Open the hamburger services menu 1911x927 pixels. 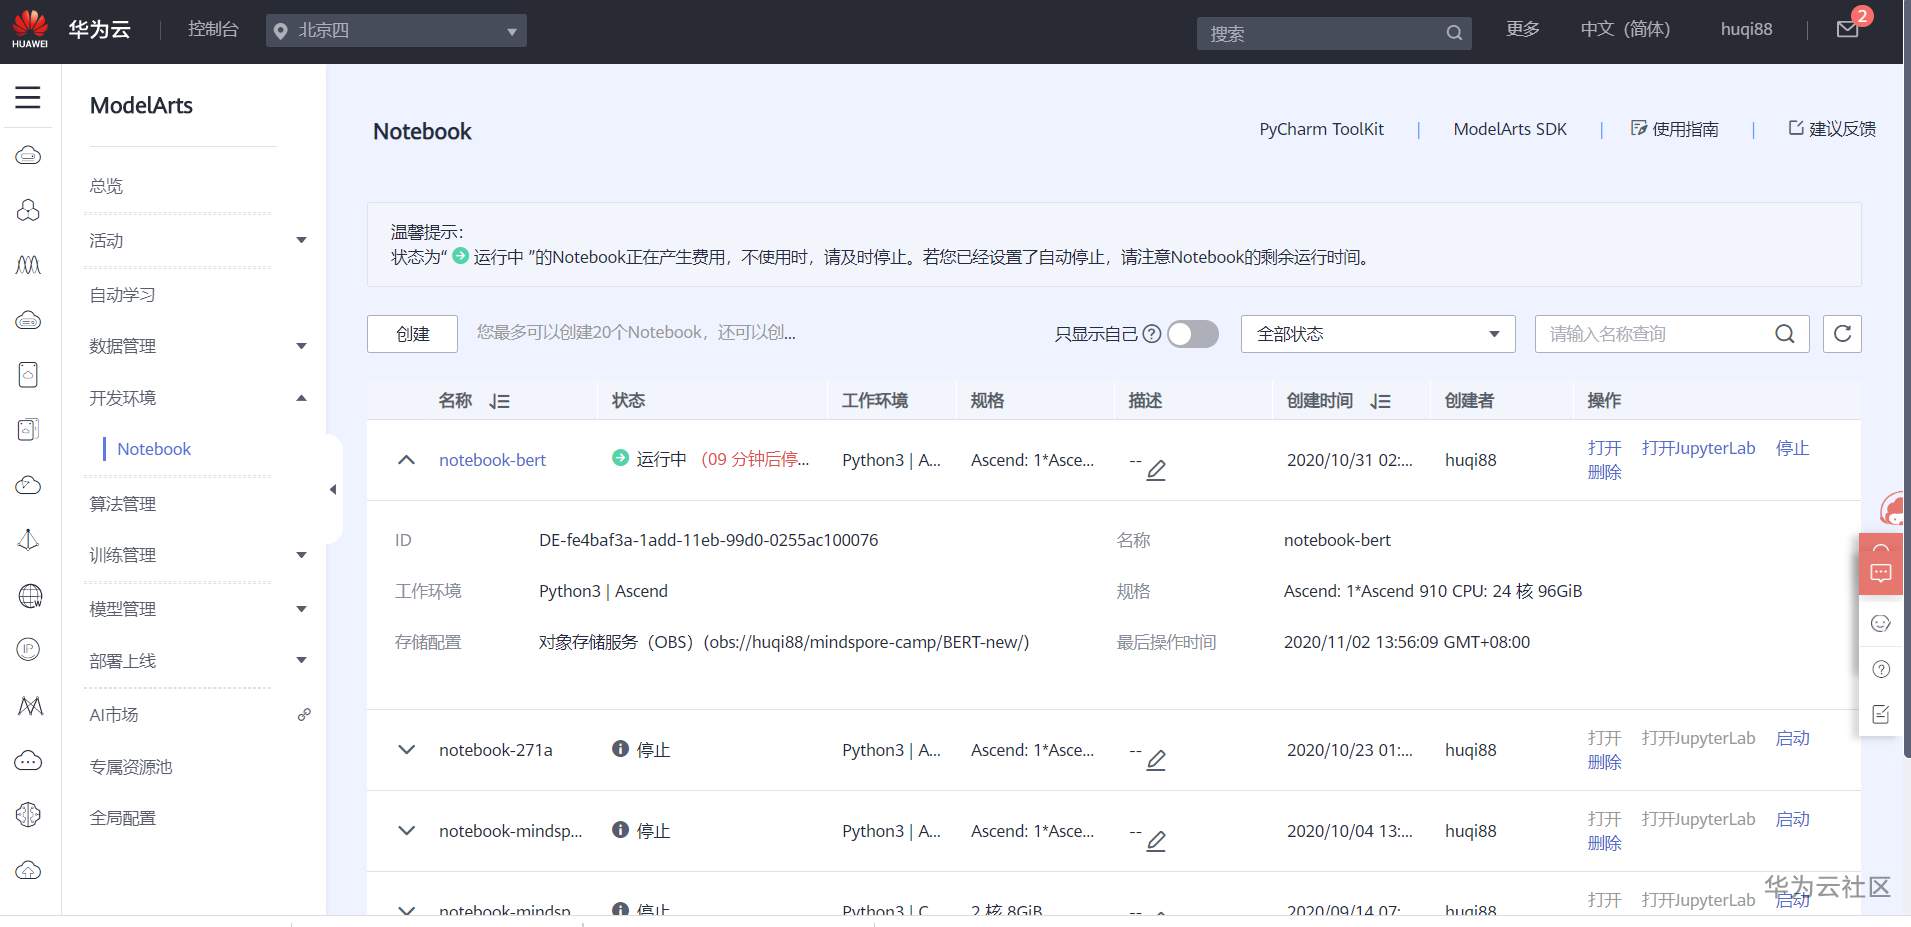click(x=27, y=98)
